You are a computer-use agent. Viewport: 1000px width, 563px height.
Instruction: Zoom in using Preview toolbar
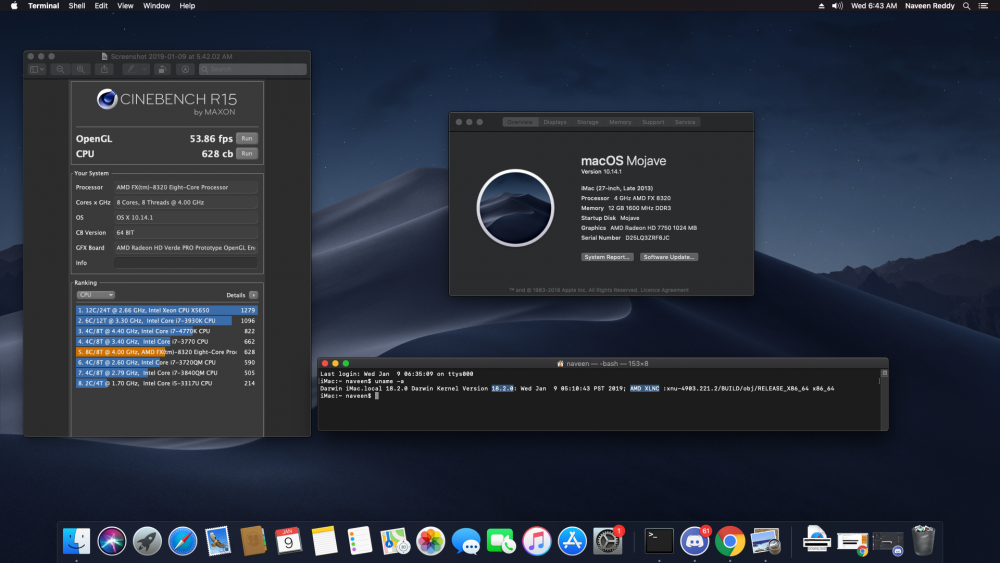tap(80, 69)
